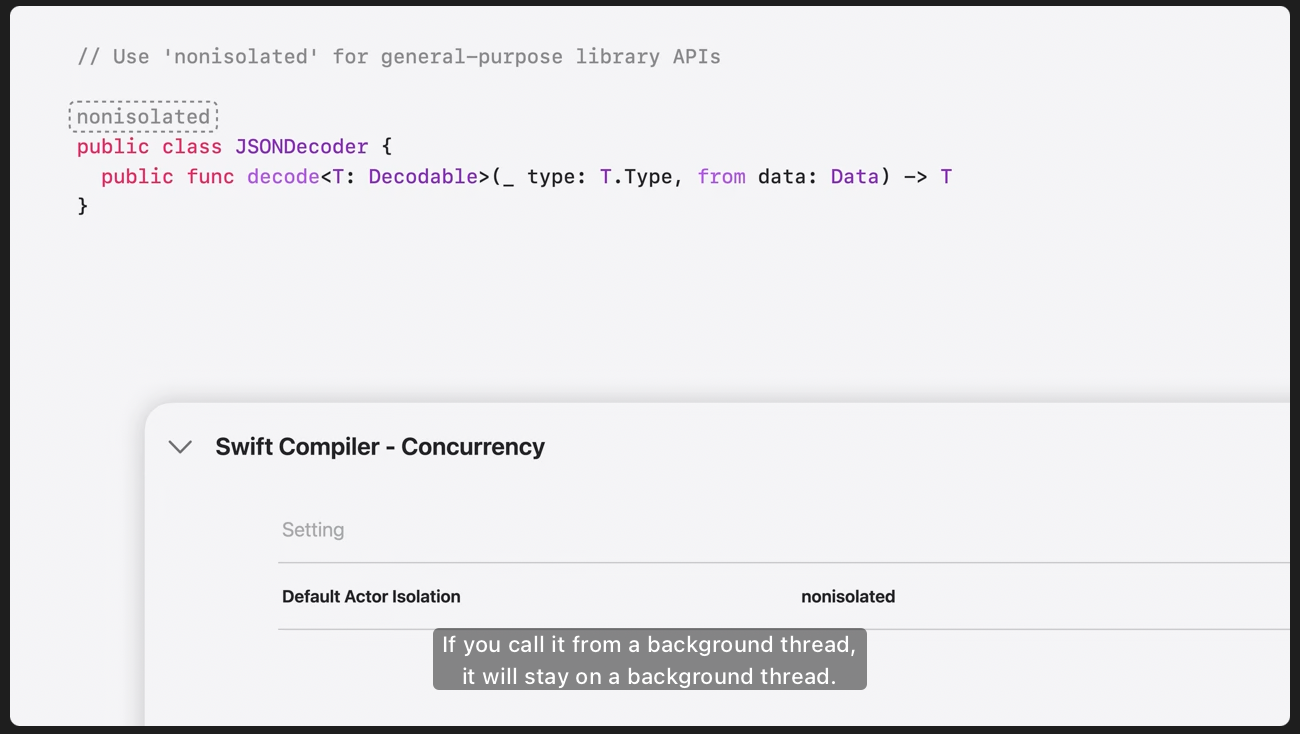This screenshot has height=734, width=1300.
Task: Click the closing brace of JSONDecoder
Action: (x=83, y=207)
